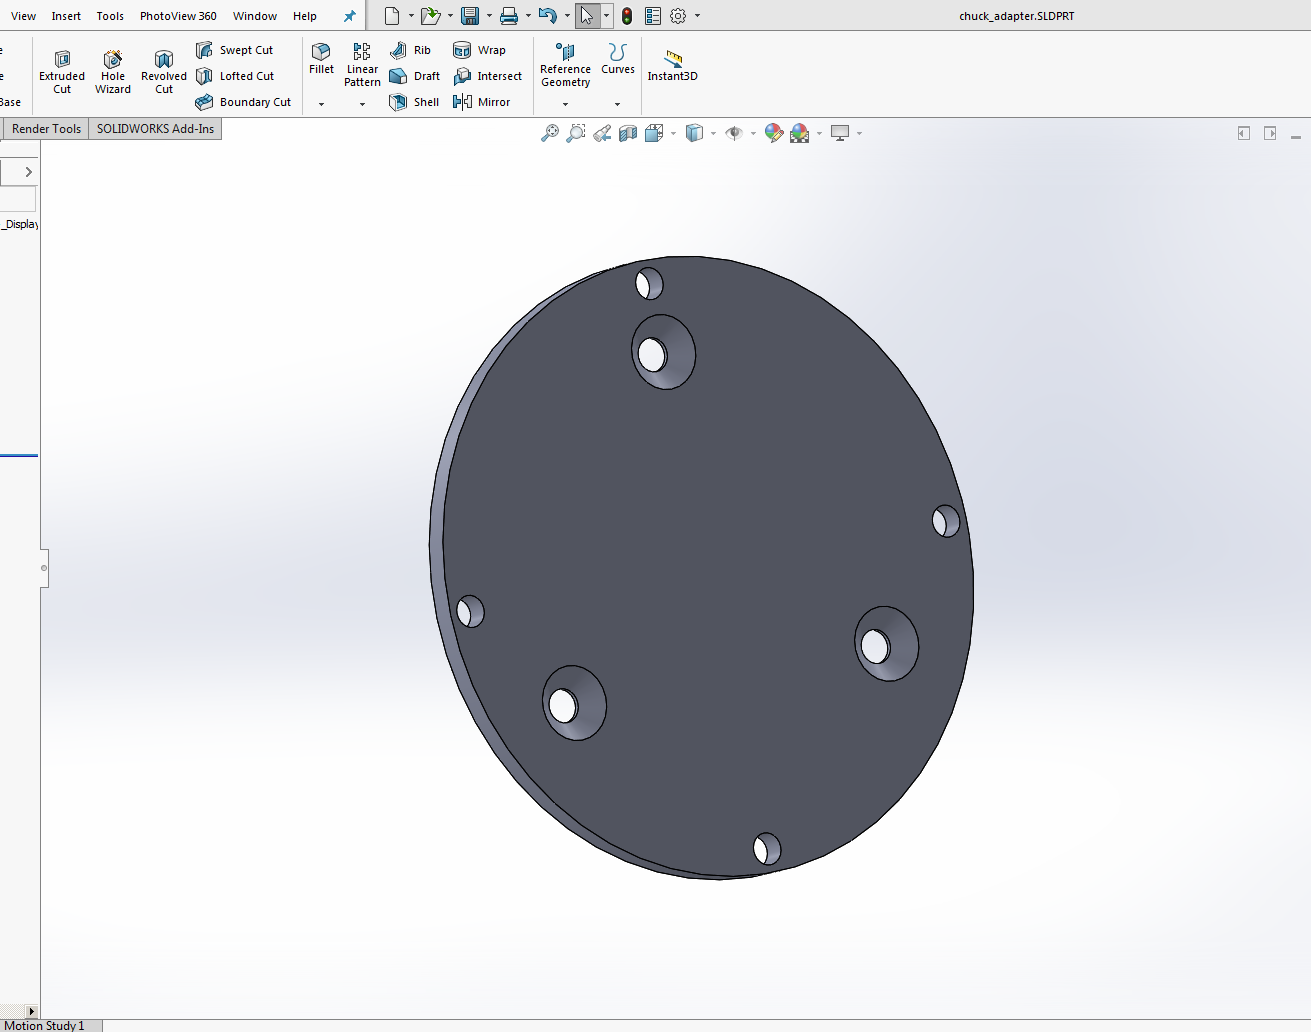Open the Insert menu
This screenshot has height=1032, width=1311.
[x=66, y=16]
